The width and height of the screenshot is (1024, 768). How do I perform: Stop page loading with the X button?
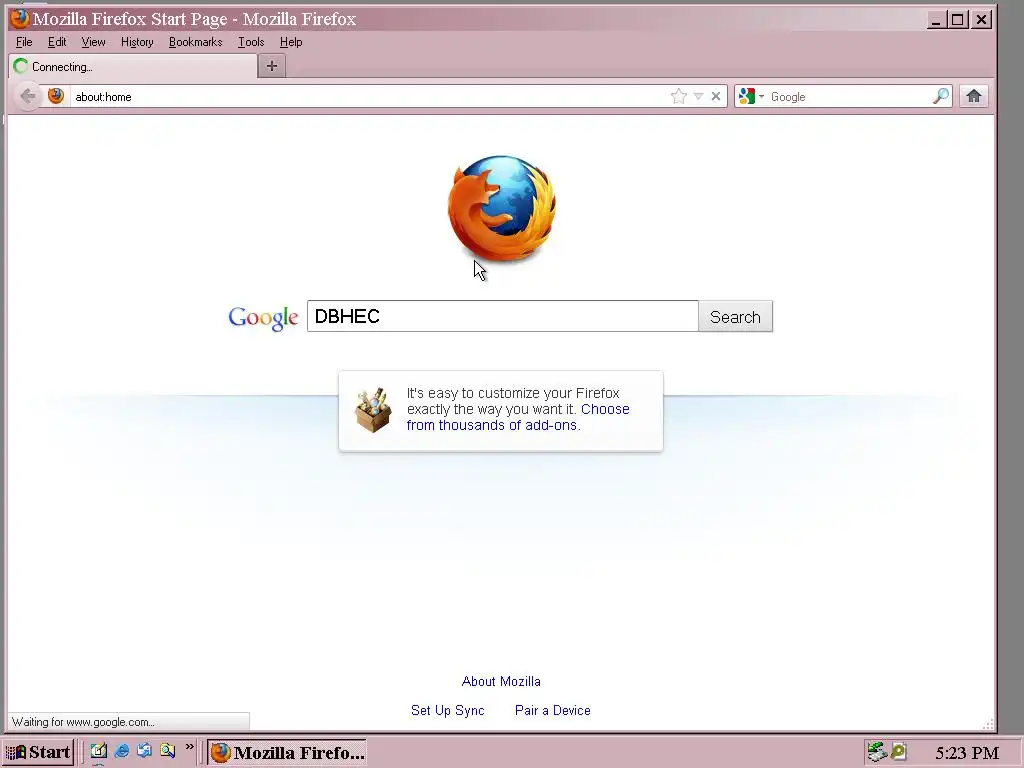click(716, 97)
